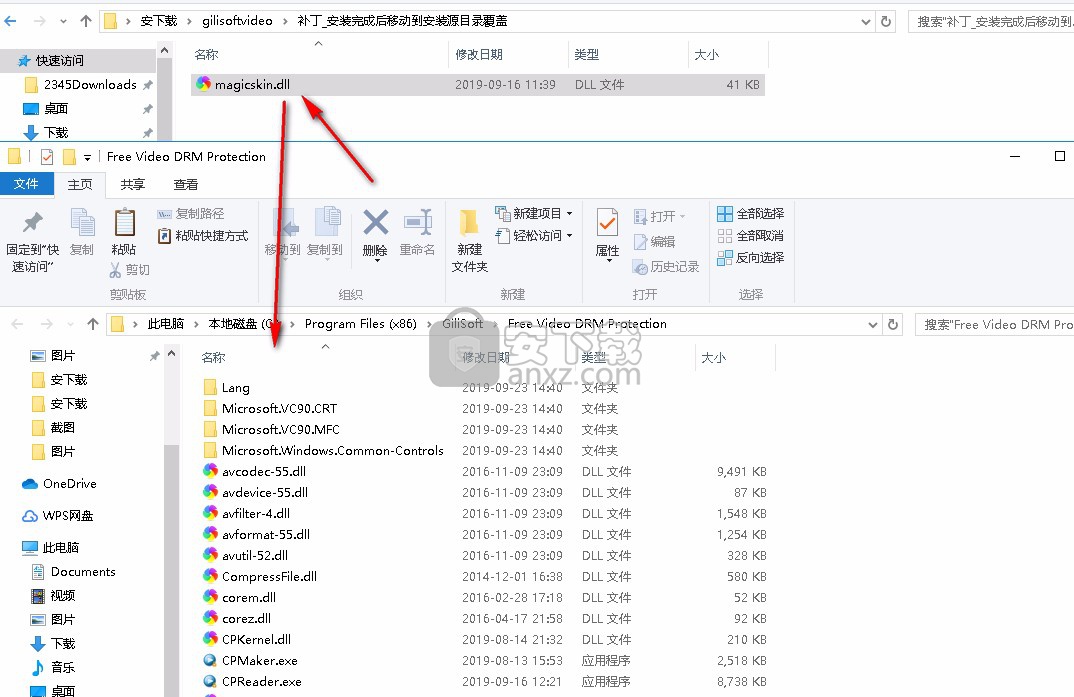
Task: Select the Microsoft.VC90.MFC folder
Action: pos(281,430)
